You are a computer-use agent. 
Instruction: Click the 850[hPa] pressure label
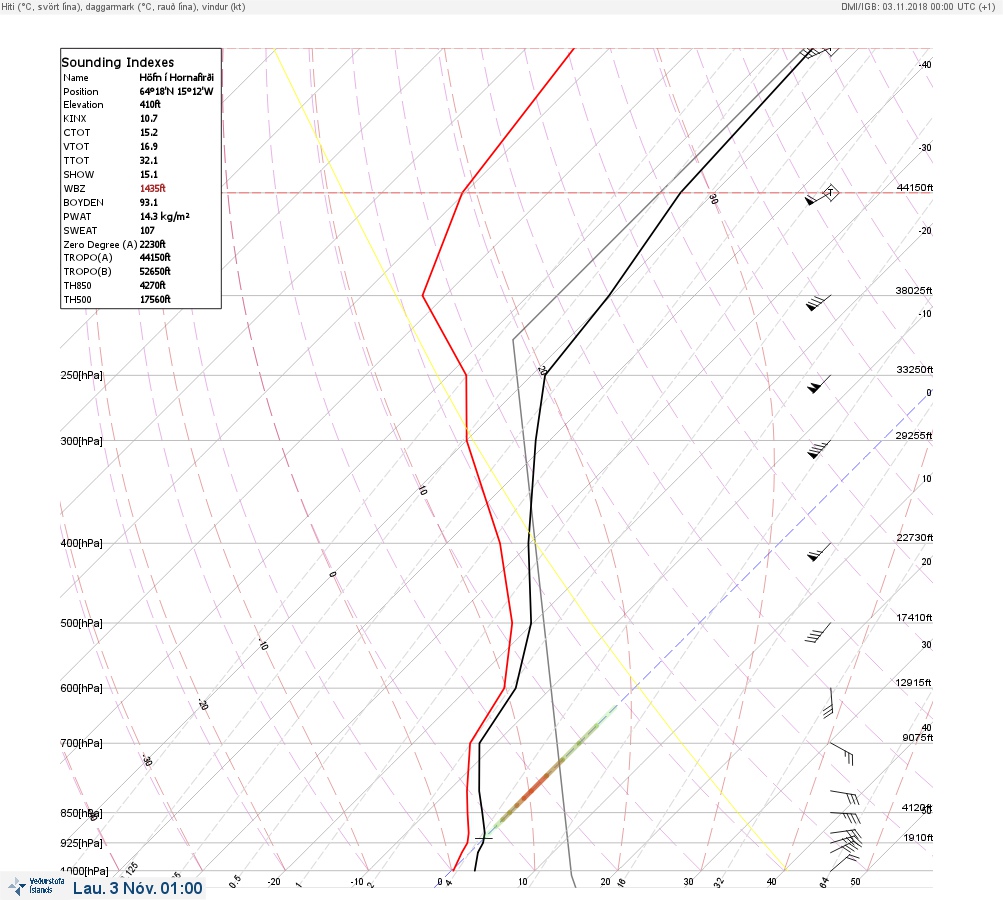tap(81, 814)
